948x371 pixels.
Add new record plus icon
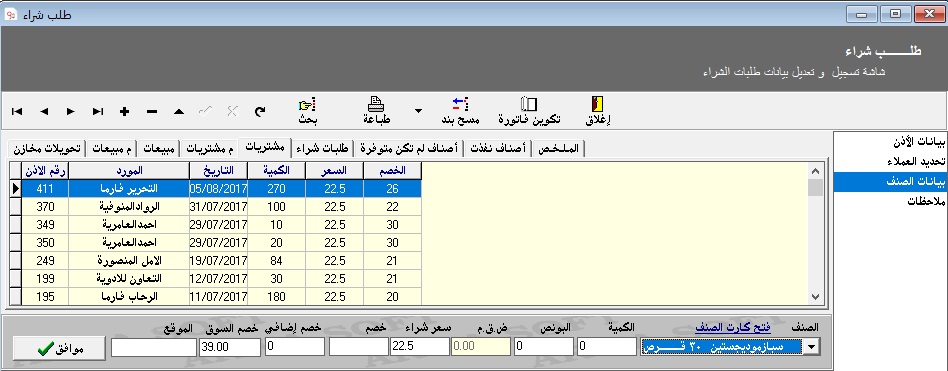pos(125,111)
